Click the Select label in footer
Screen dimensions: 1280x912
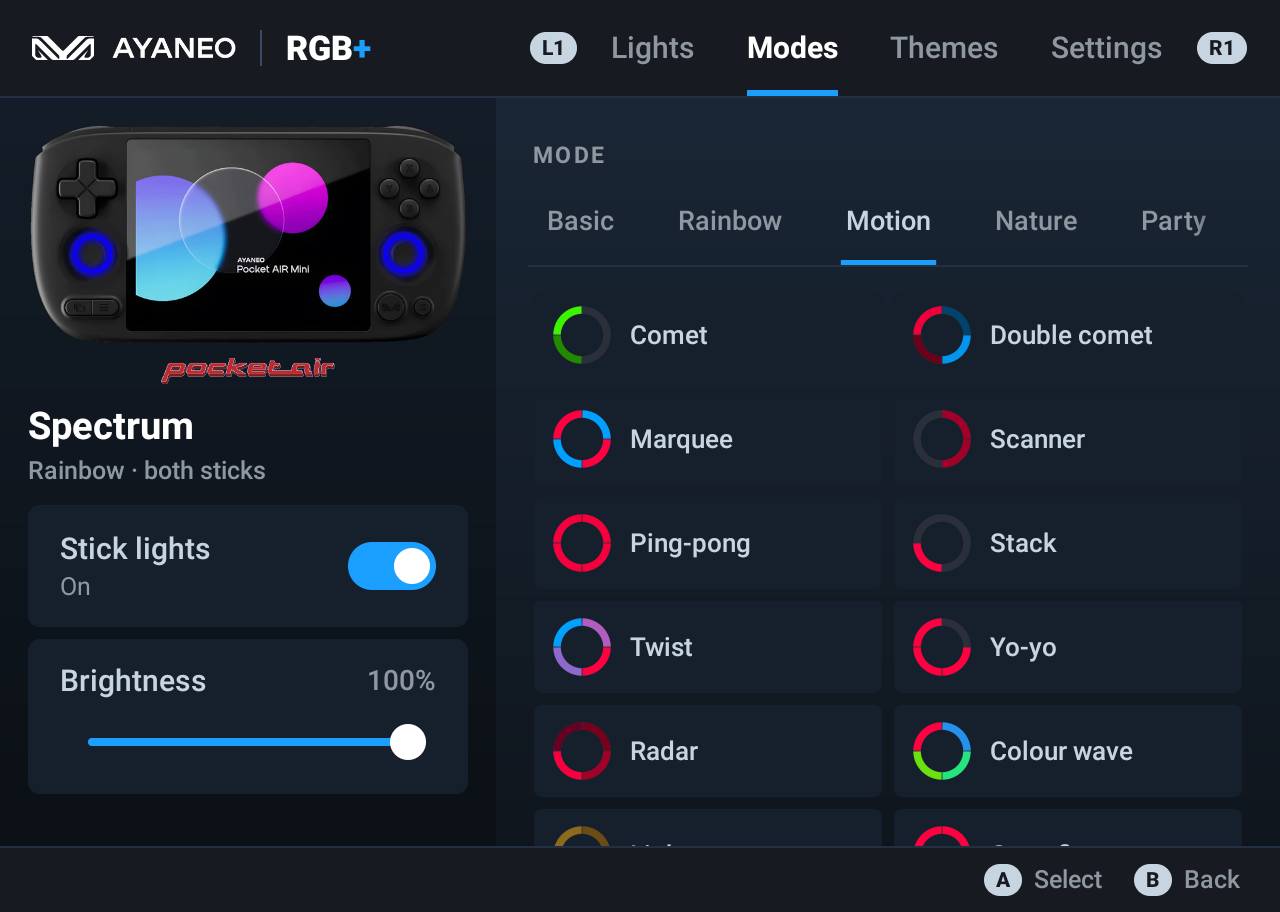pyautogui.click(x=1068, y=880)
